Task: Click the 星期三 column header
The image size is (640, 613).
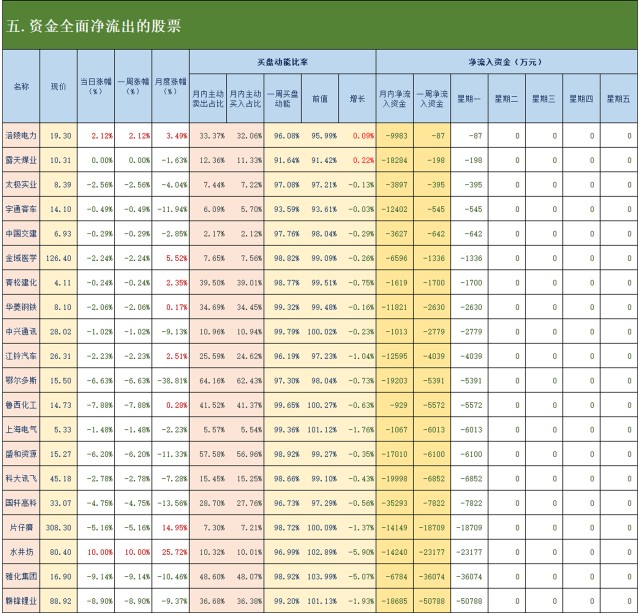Action: click(544, 99)
